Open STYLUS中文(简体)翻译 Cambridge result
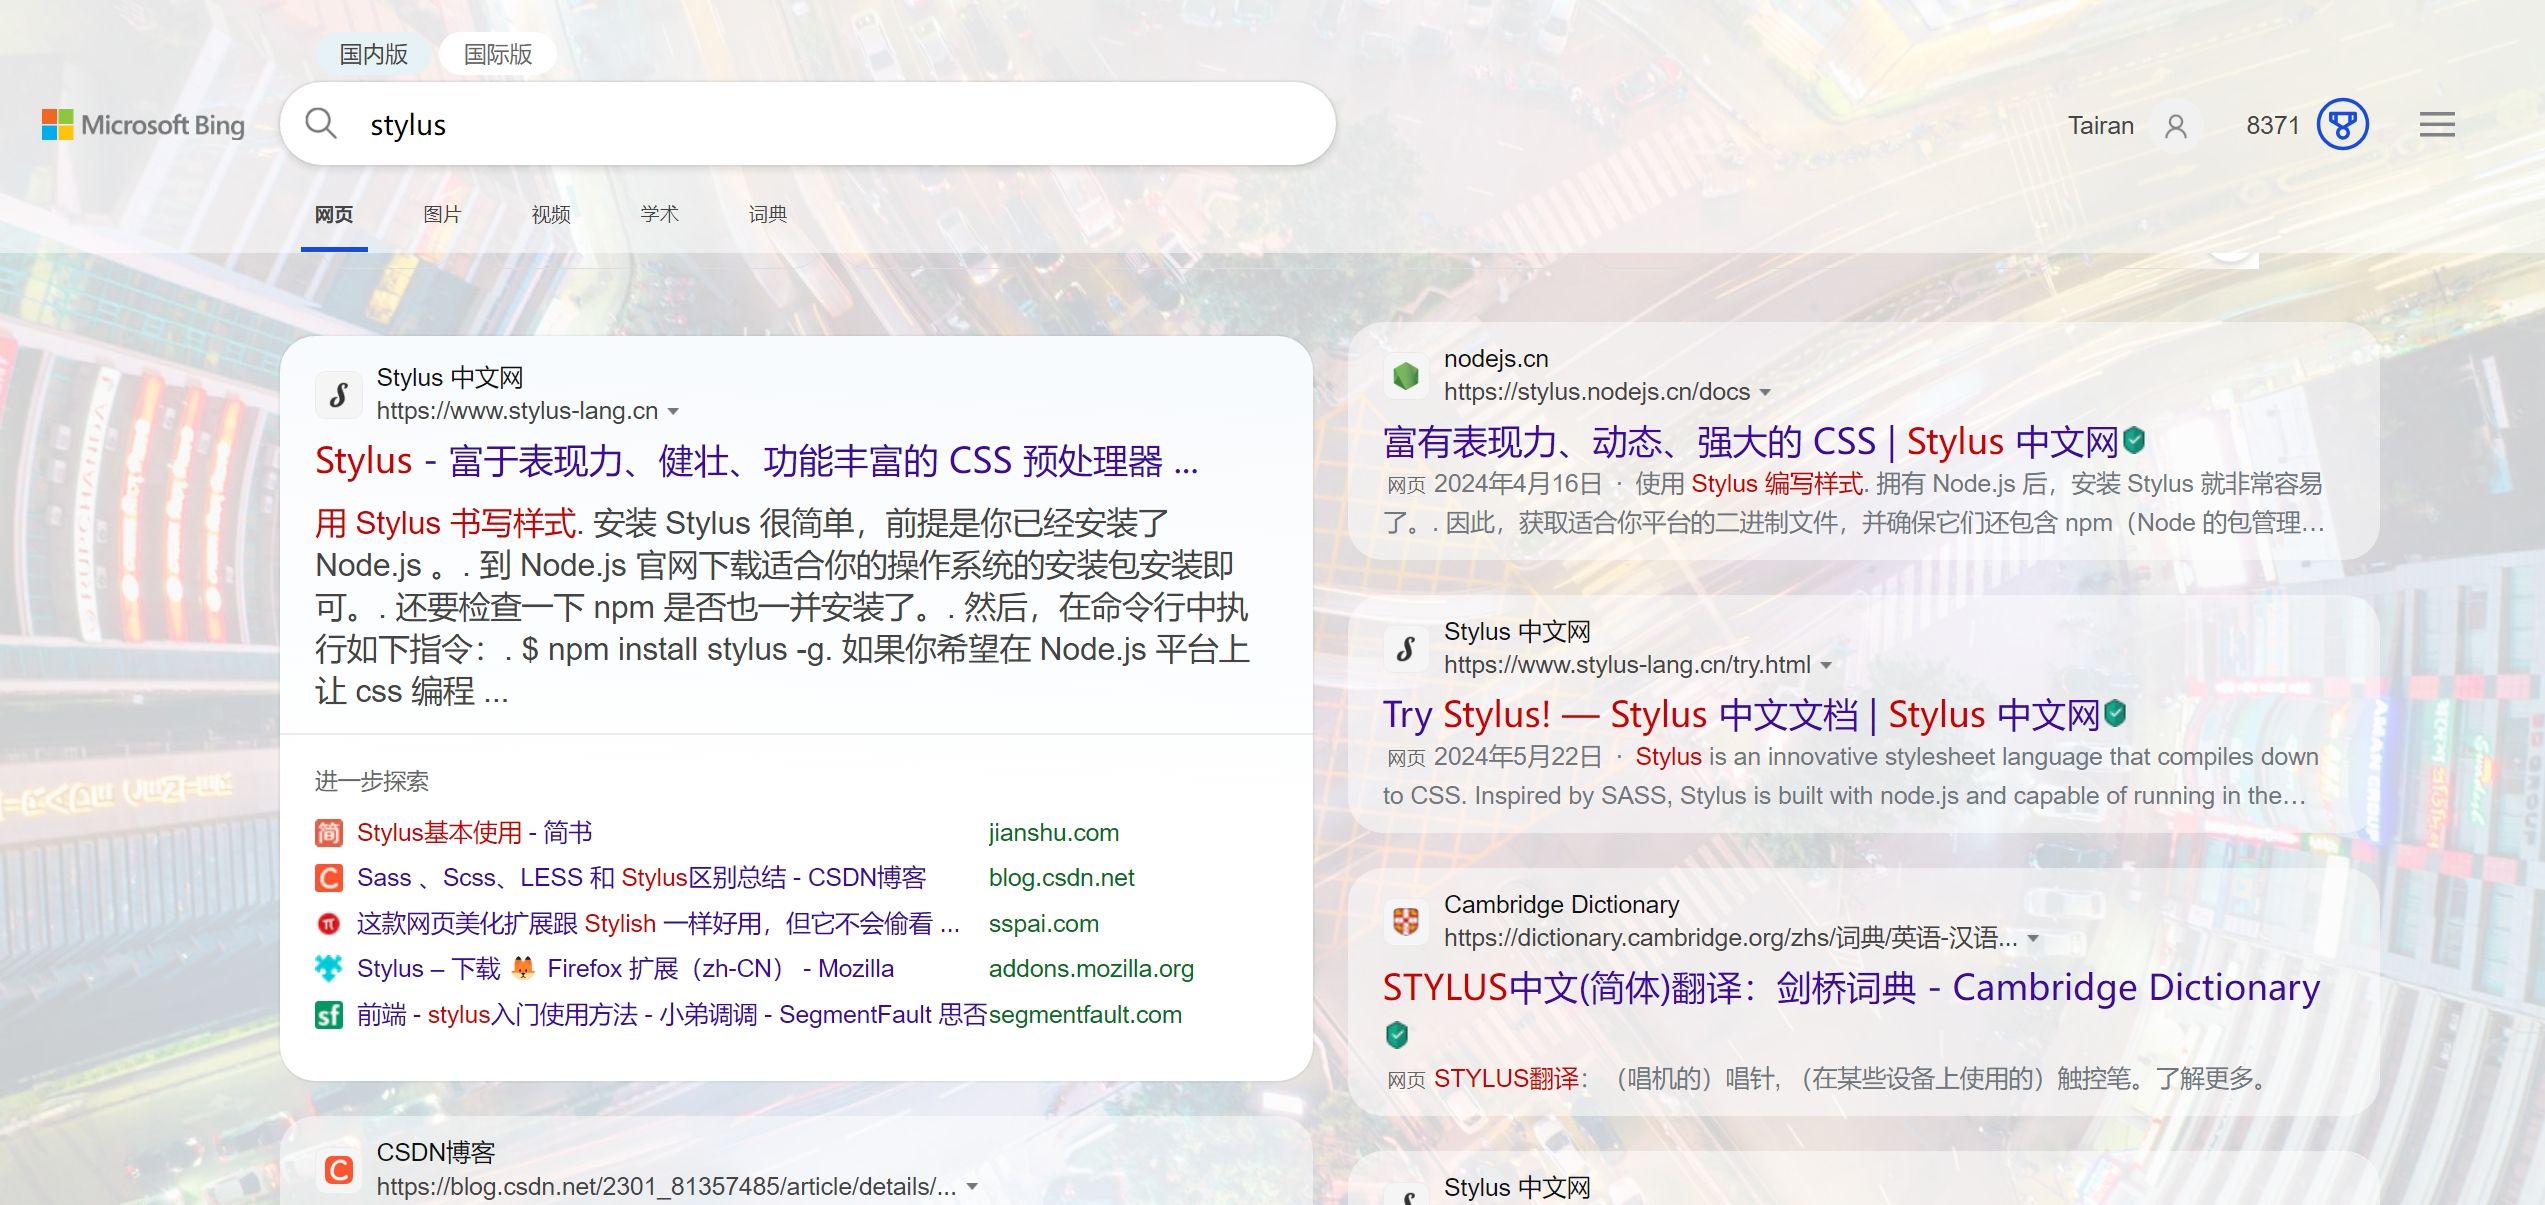Screen dimensions: 2545x1205 pyautogui.click(x=1851, y=988)
